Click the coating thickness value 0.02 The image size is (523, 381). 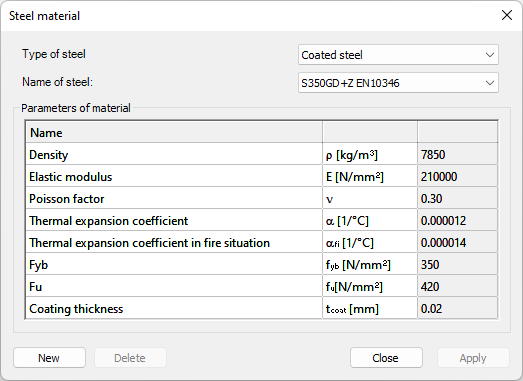(457, 309)
